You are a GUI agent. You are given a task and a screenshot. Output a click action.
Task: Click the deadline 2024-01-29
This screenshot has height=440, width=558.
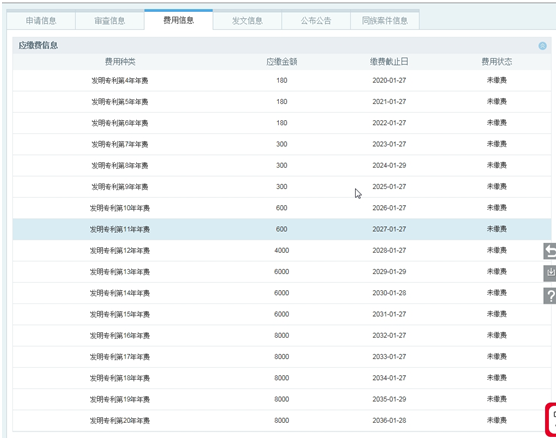coord(389,166)
